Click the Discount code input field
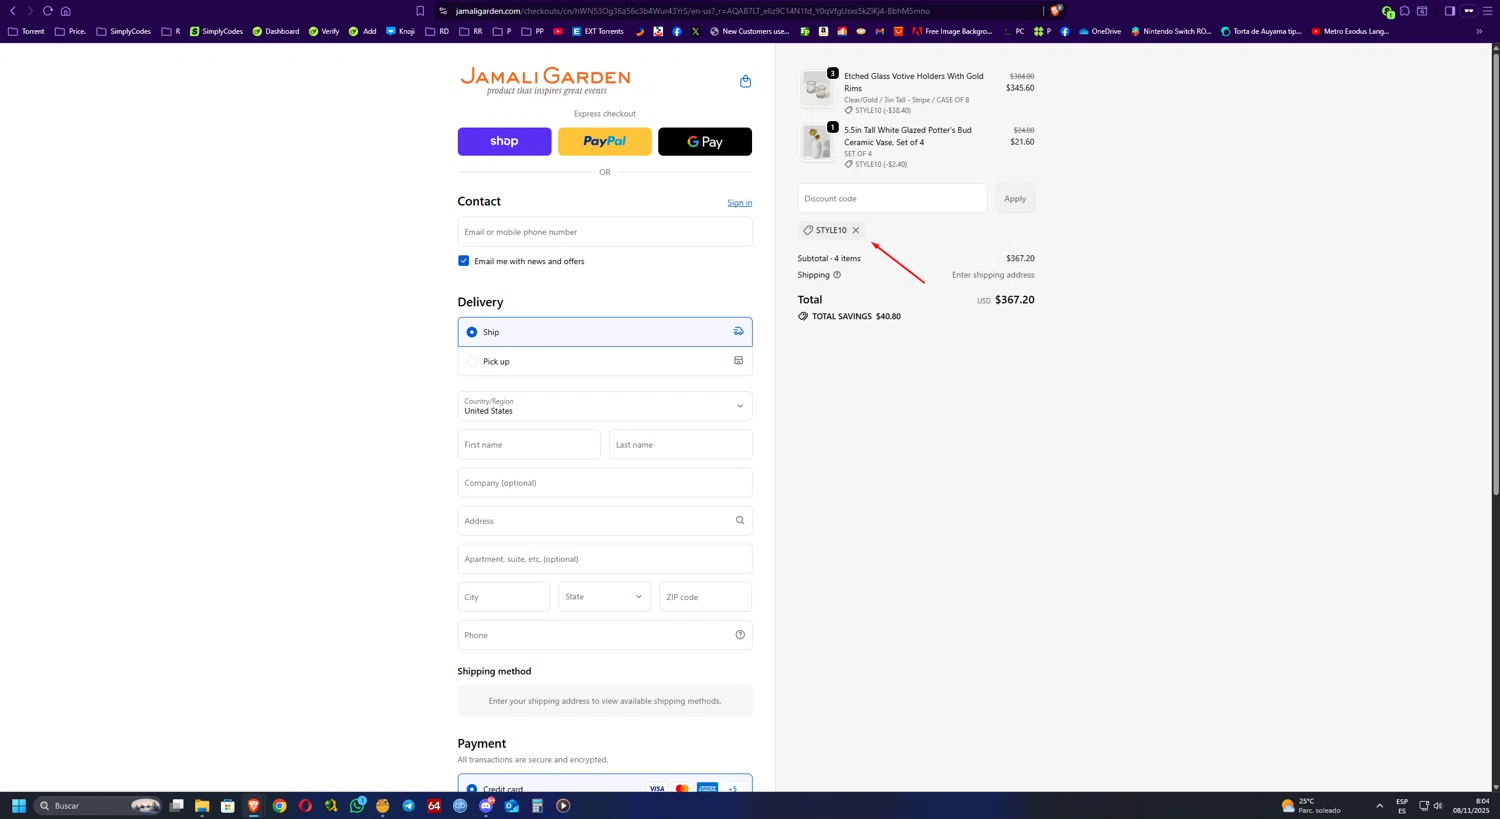Viewport: 1500px width, 819px height. click(892, 198)
